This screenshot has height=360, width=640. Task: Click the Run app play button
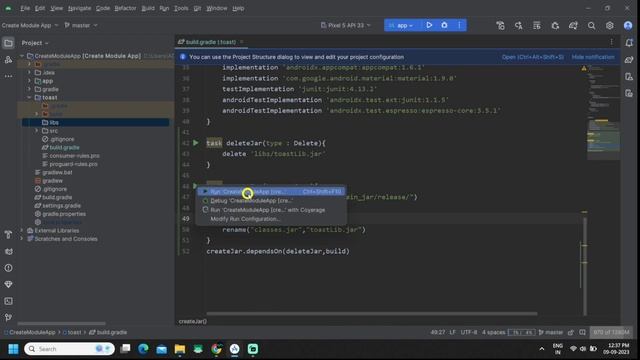pos(429,25)
